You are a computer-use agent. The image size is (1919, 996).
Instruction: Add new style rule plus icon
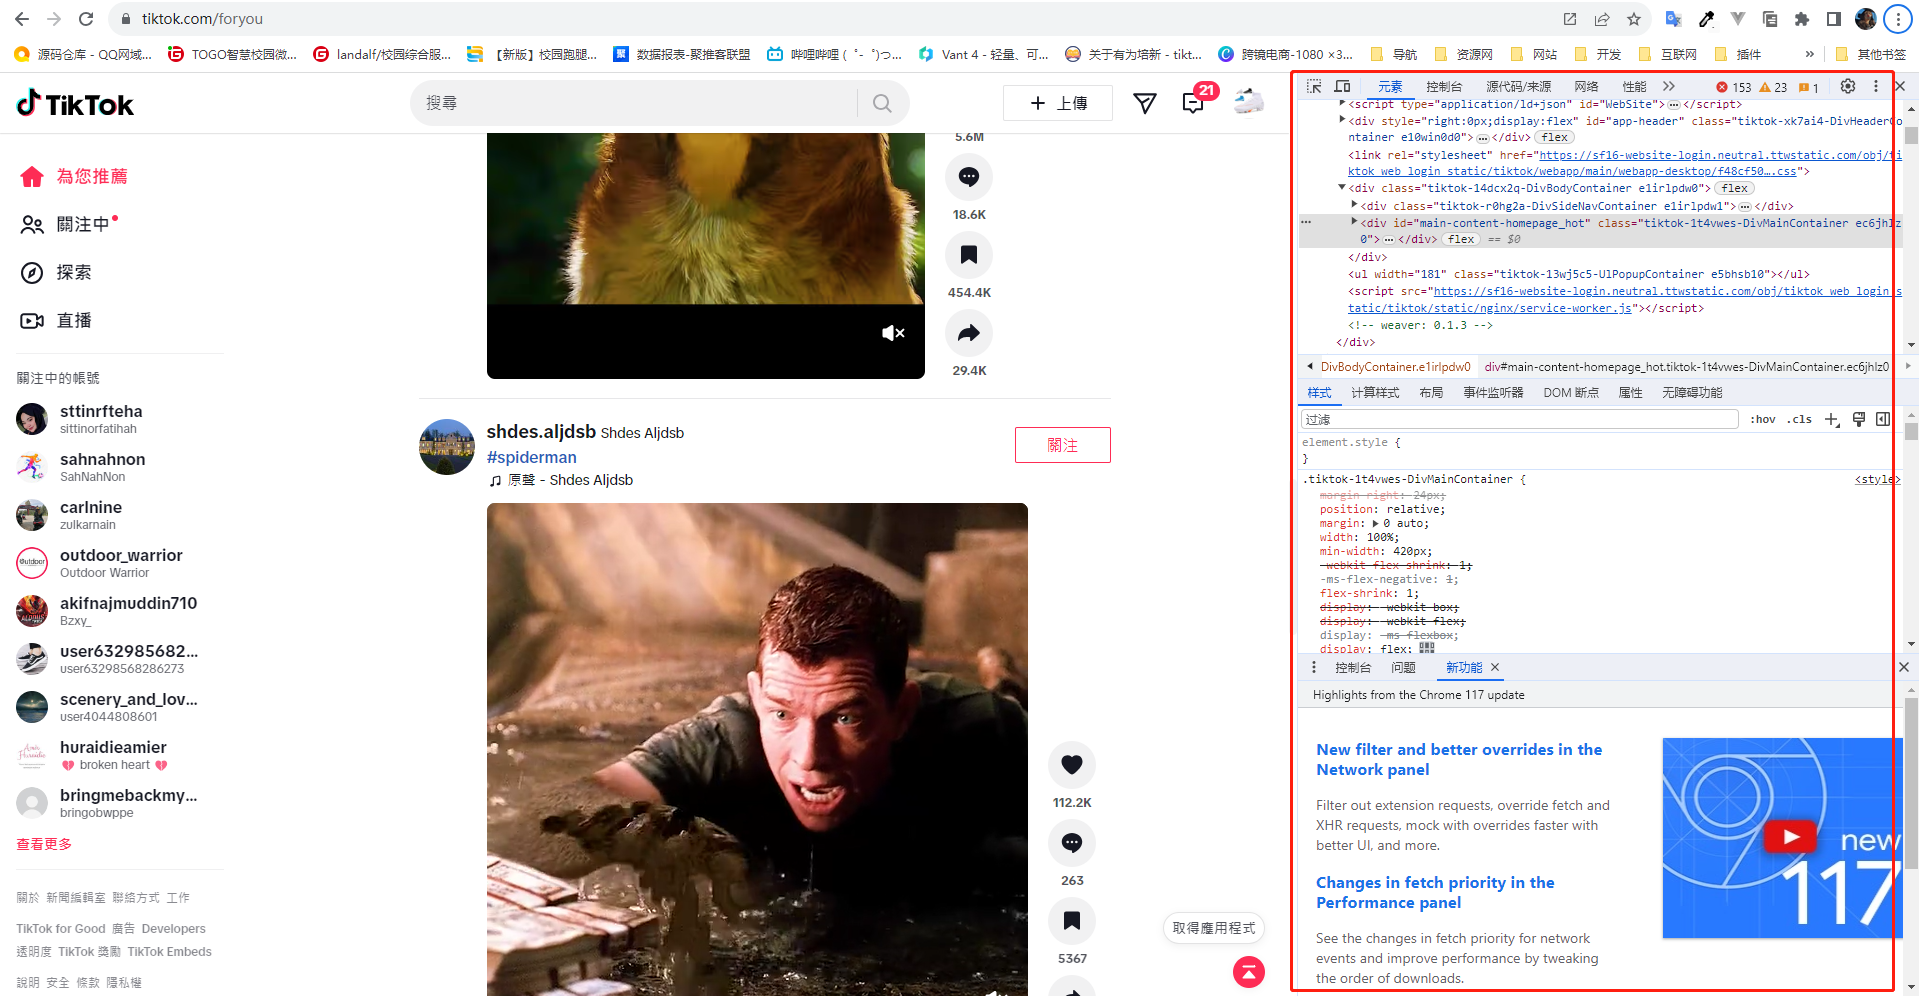tap(1832, 419)
